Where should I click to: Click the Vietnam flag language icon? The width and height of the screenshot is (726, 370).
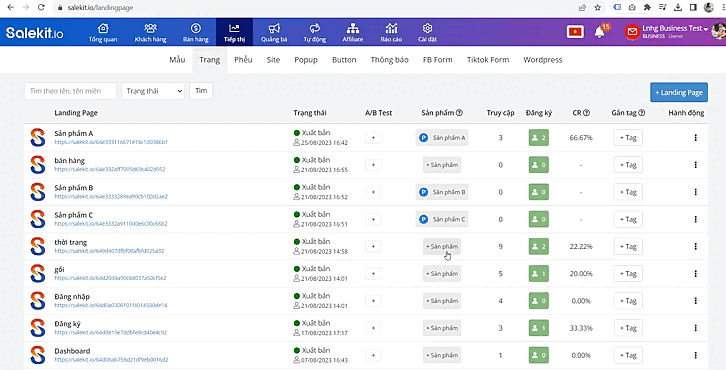pyautogui.click(x=575, y=32)
